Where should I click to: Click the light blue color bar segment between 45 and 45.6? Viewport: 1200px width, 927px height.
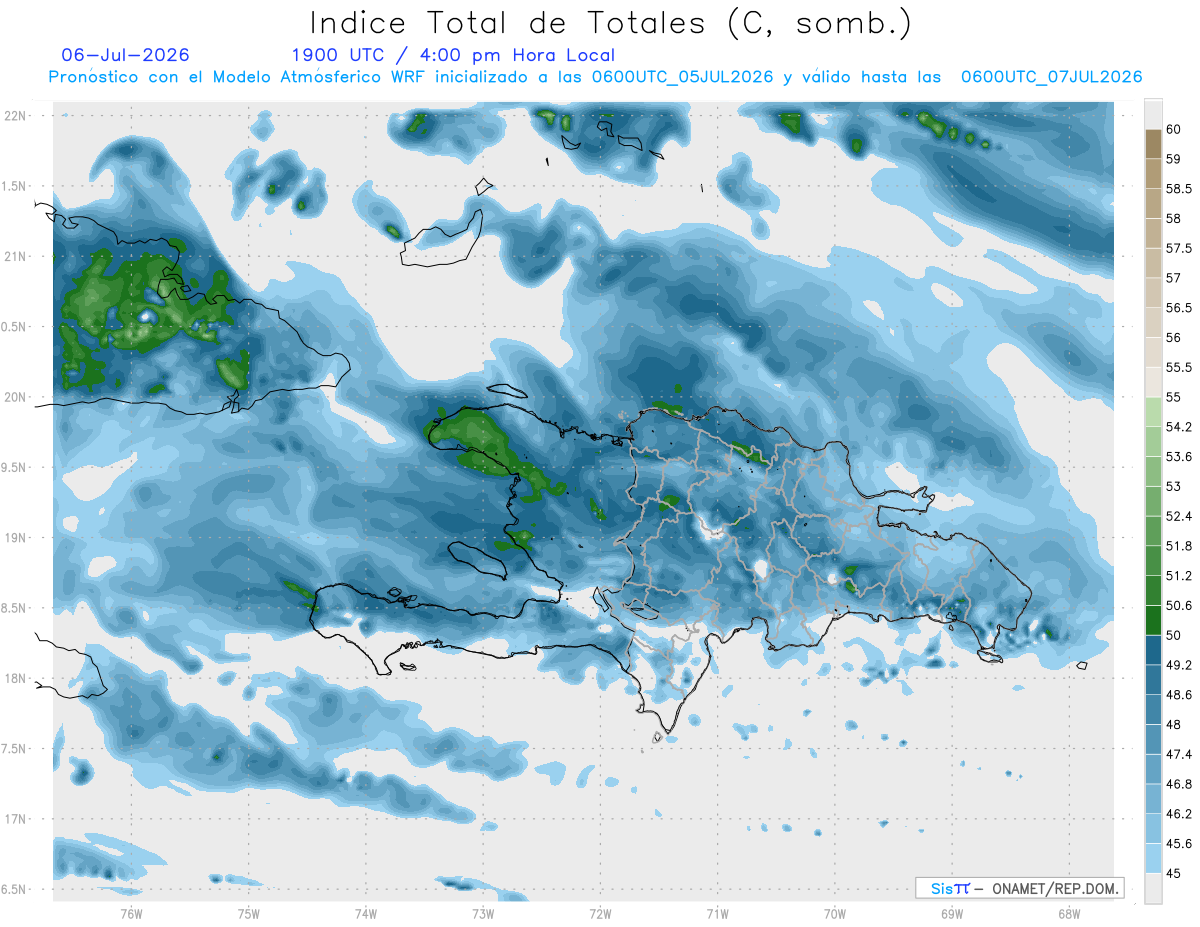click(x=1153, y=859)
